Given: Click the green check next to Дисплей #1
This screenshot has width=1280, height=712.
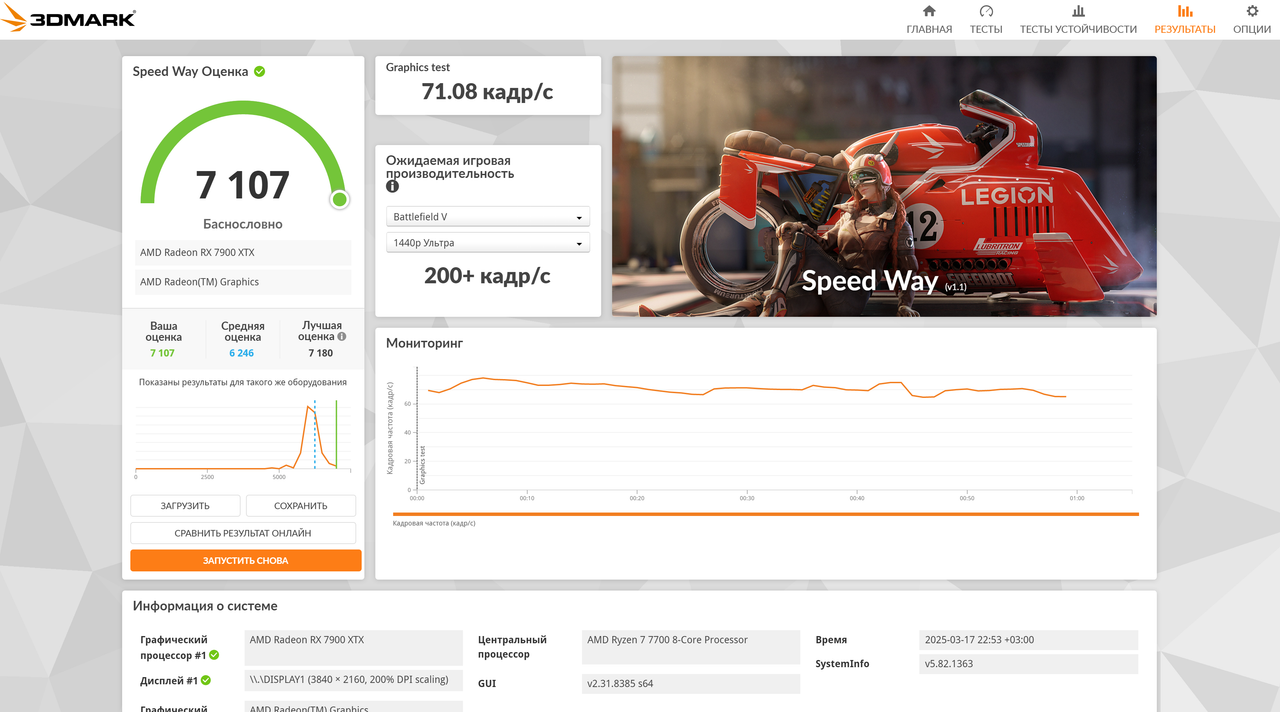Looking at the screenshot, I should click(x=206, y=680).
